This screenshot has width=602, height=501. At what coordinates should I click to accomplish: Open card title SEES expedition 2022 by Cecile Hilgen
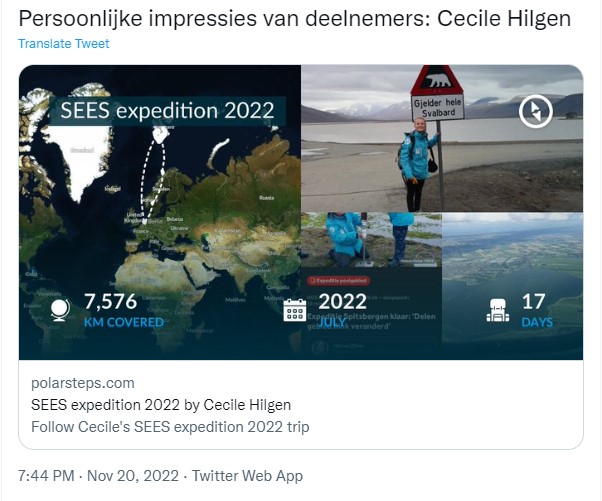(161, 405)
